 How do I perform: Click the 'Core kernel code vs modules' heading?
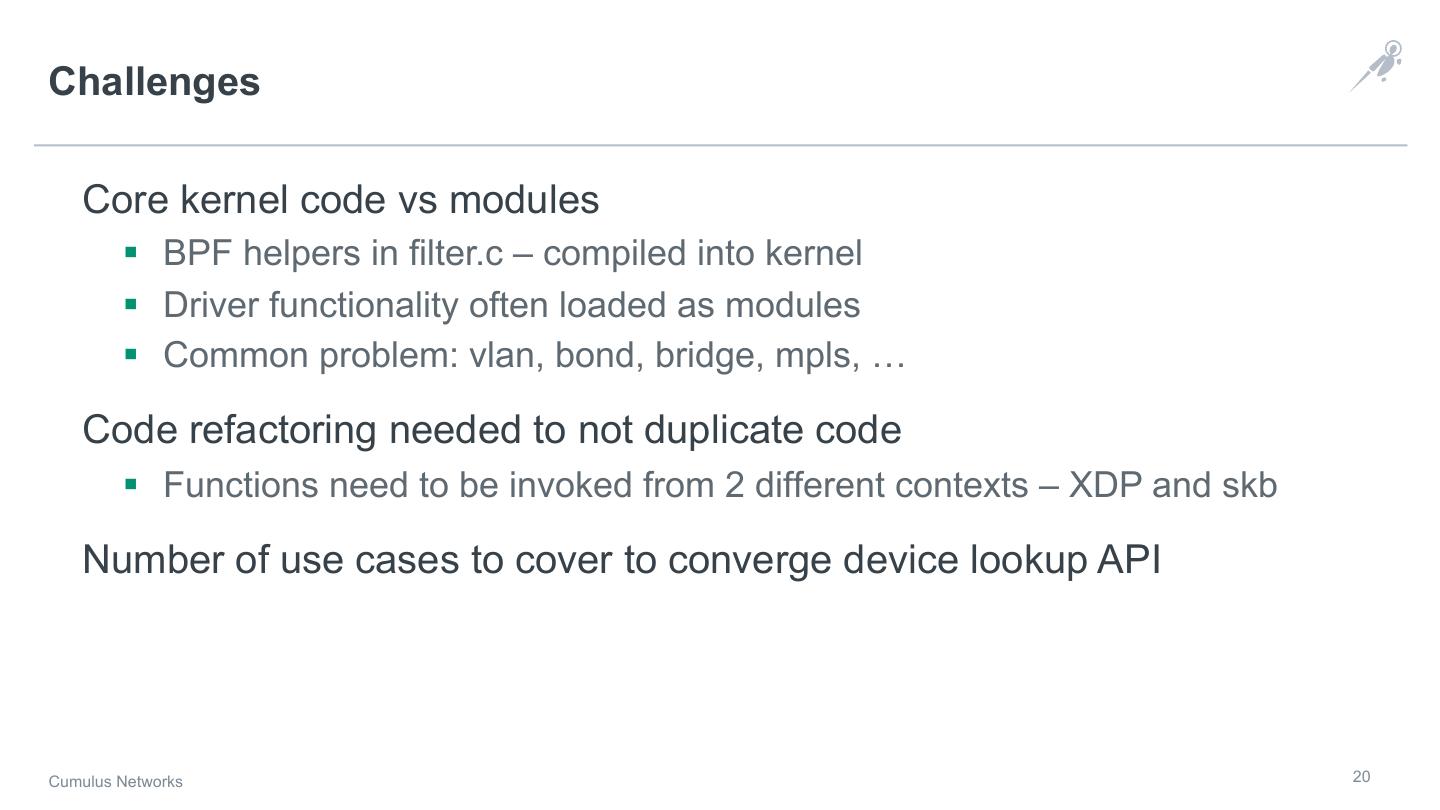coord(340,200)
